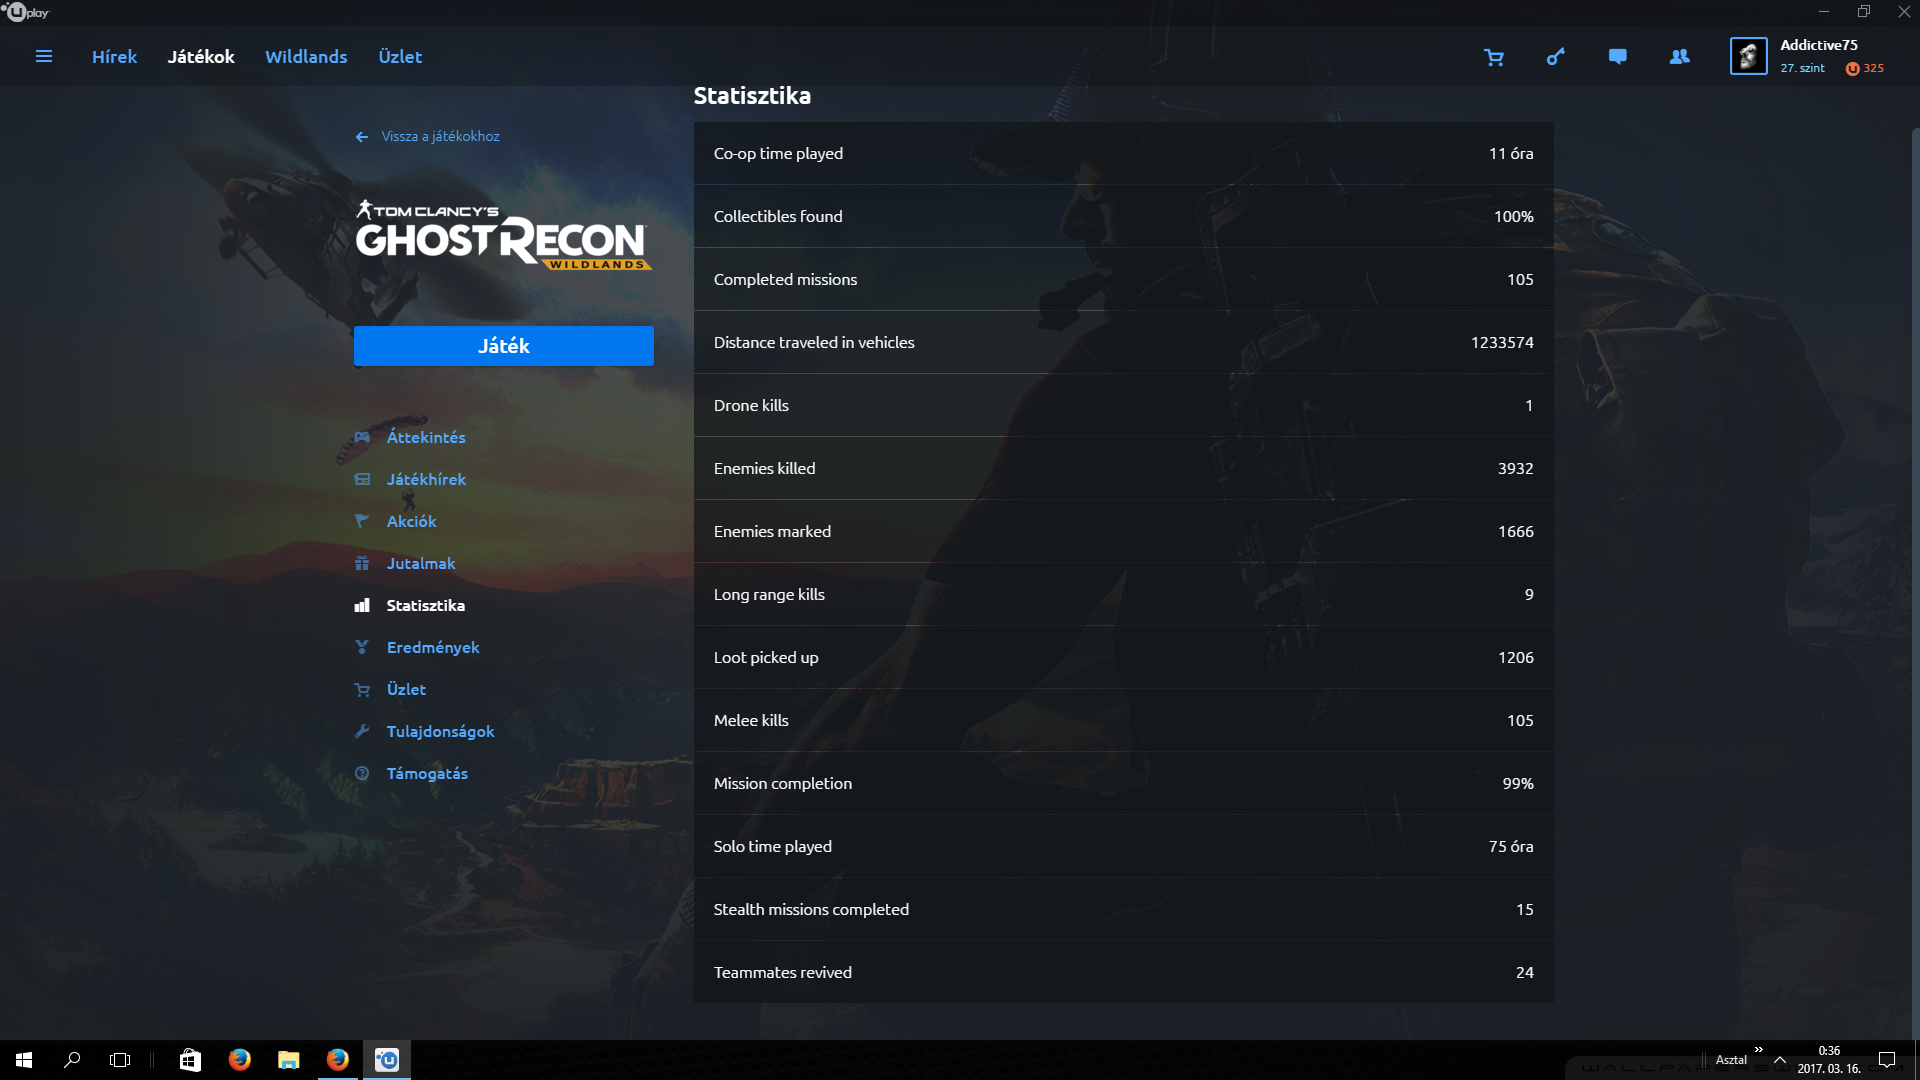Switch to the top Üzlet tab
Screen dimensions: 1920x1080
tap(400, 57)
